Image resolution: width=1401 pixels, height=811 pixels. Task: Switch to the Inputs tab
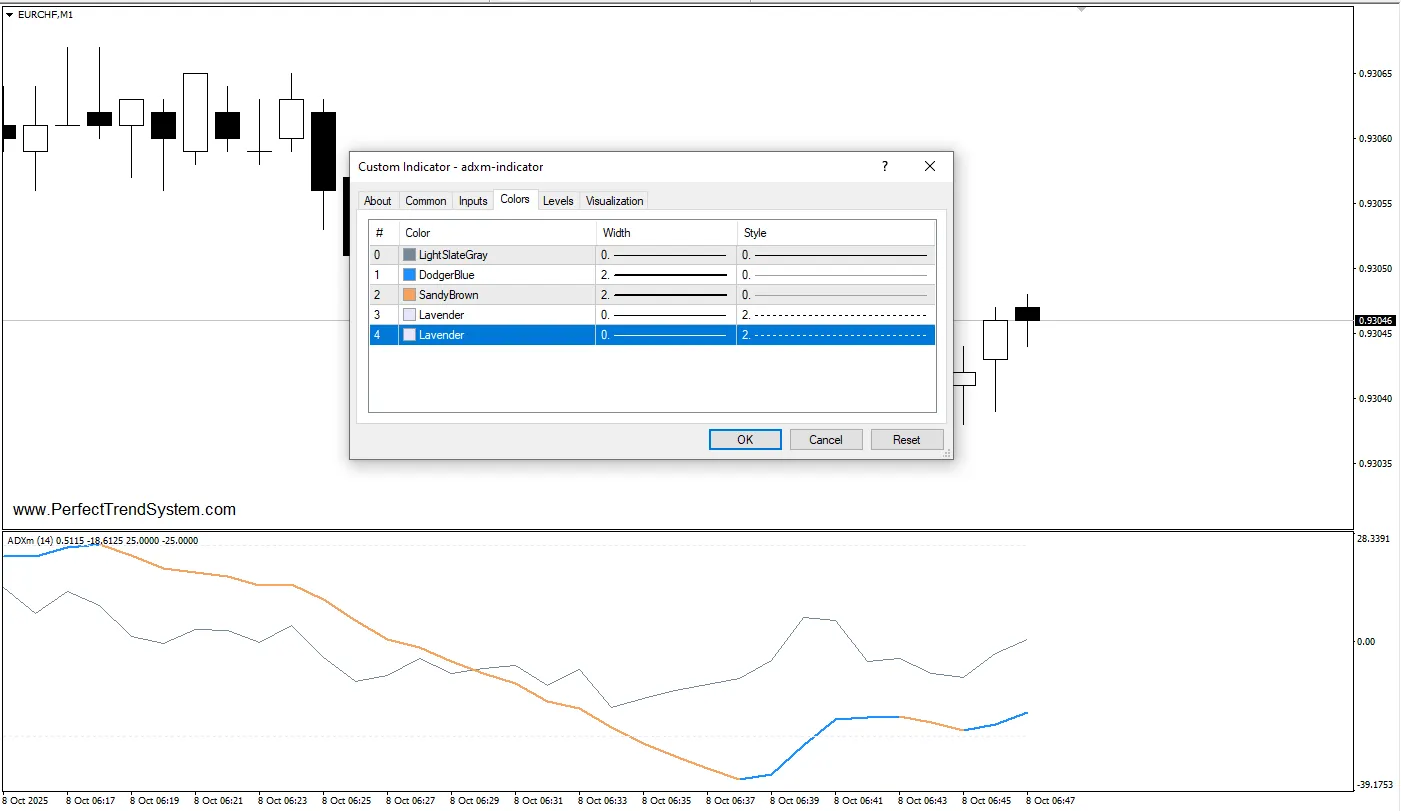(473, 201)
